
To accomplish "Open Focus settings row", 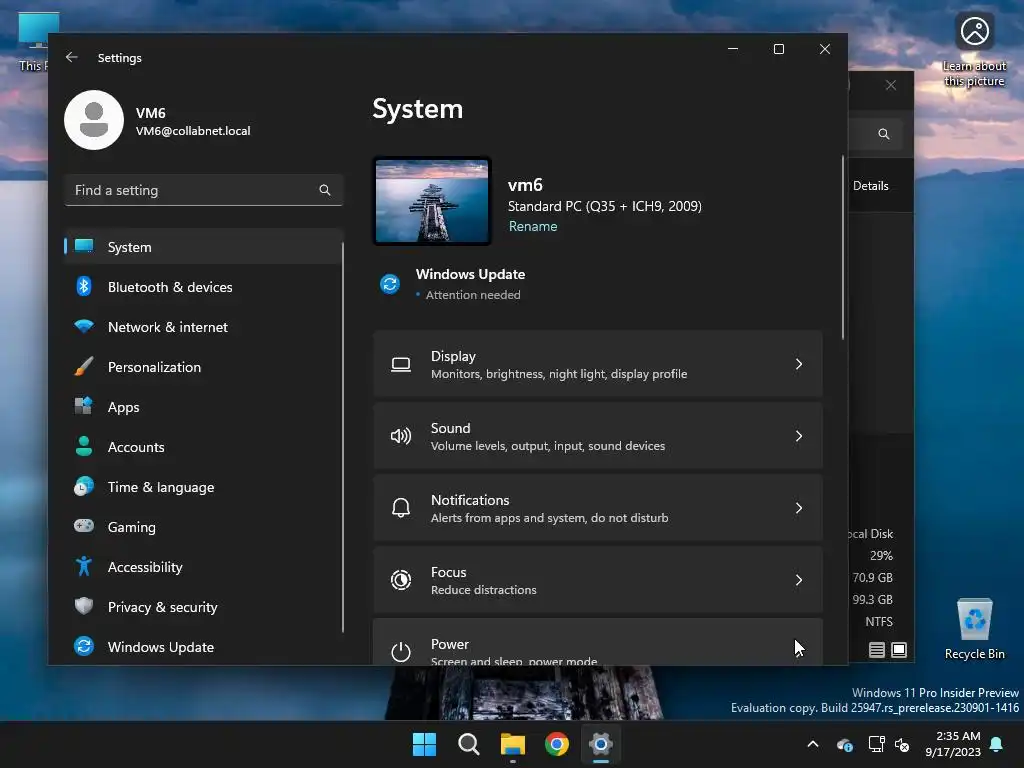I will (x=598, y=579).
